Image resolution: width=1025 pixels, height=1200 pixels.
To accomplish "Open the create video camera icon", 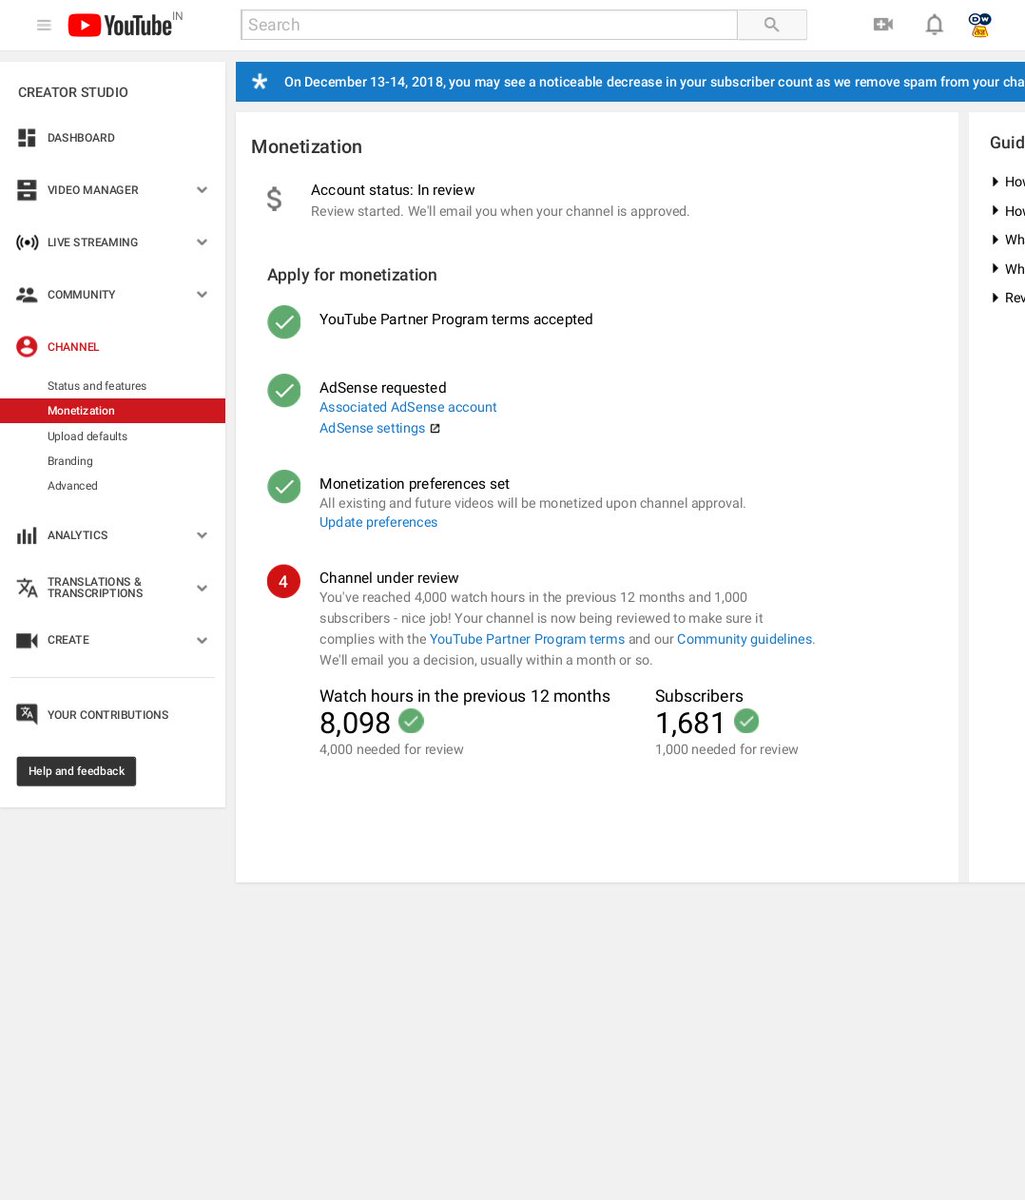I will (883, 25).
